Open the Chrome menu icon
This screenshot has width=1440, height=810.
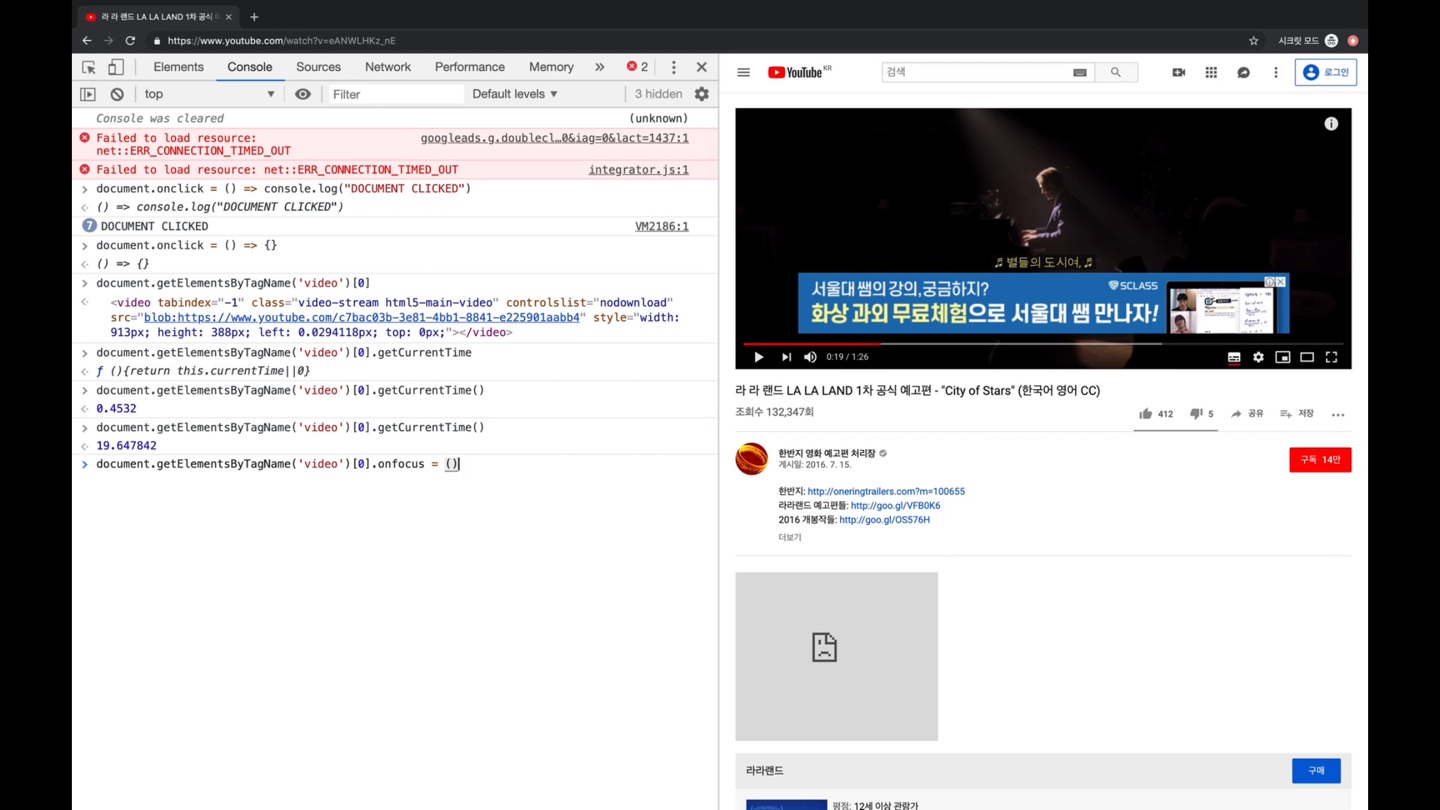pyautogui.click(x=1353, y=41)
